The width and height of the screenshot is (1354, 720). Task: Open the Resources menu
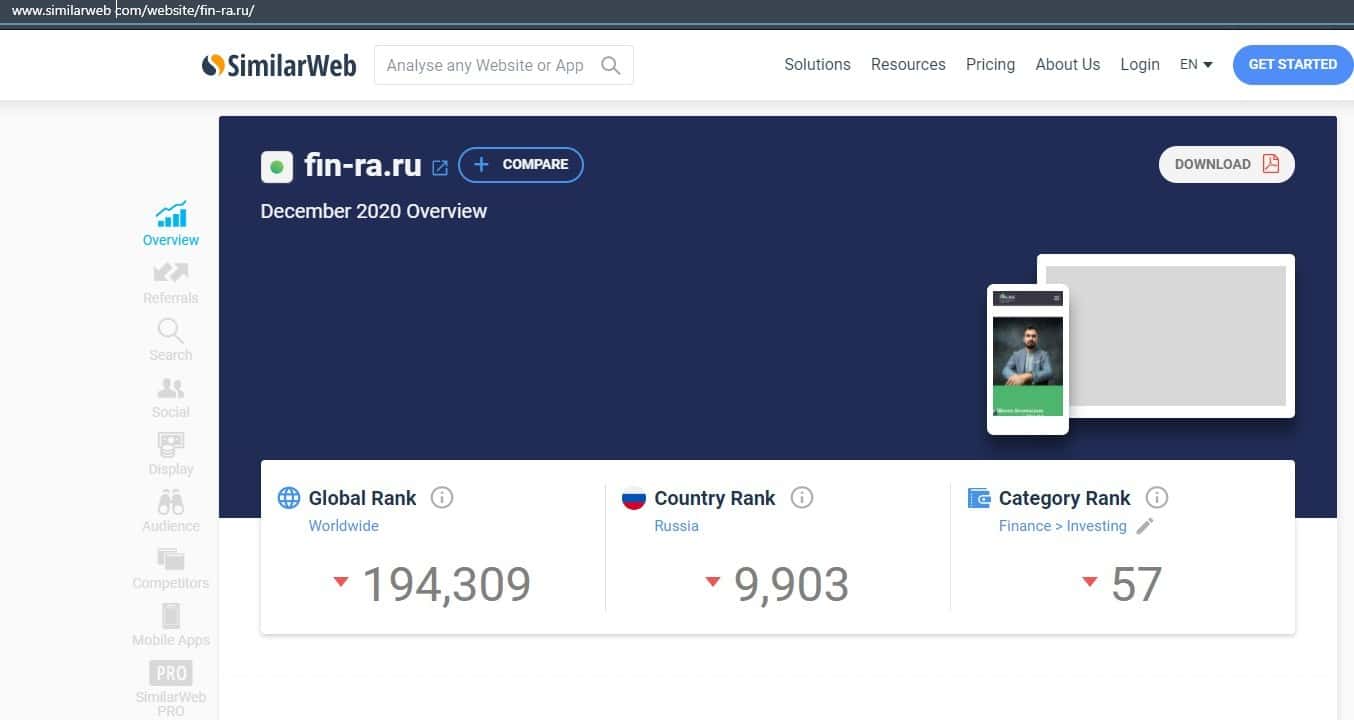pyautogui.click(x=908, y=64)
